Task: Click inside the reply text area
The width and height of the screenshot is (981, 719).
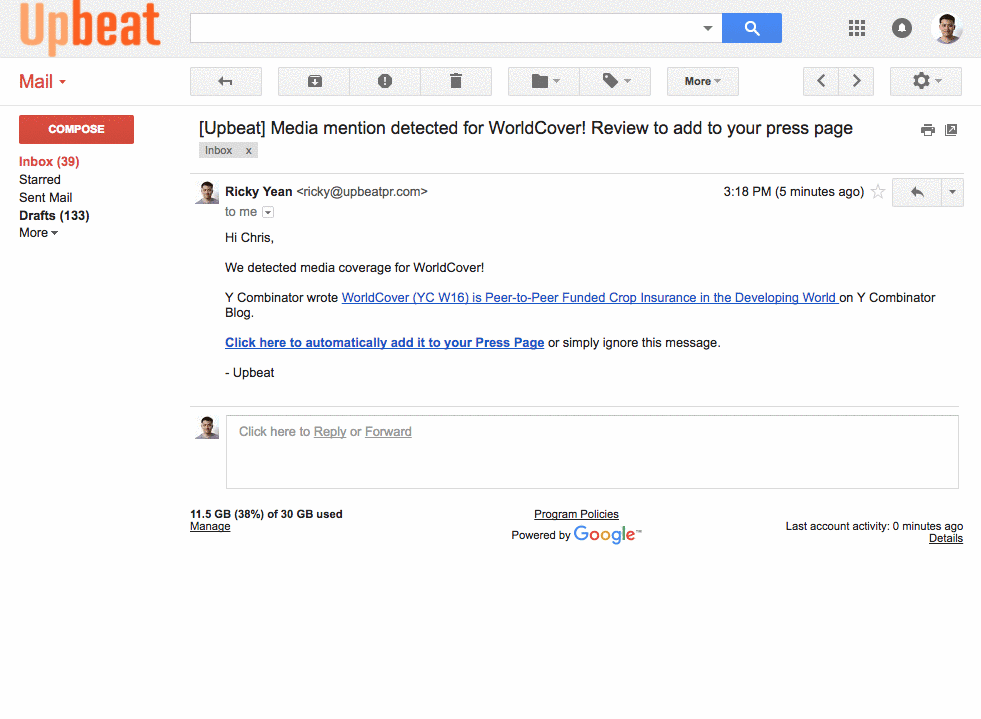Action: tap(592, 452)
